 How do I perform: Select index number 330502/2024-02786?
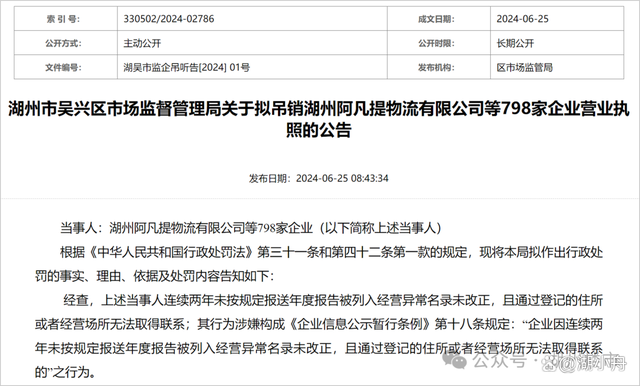pos(169,19)
